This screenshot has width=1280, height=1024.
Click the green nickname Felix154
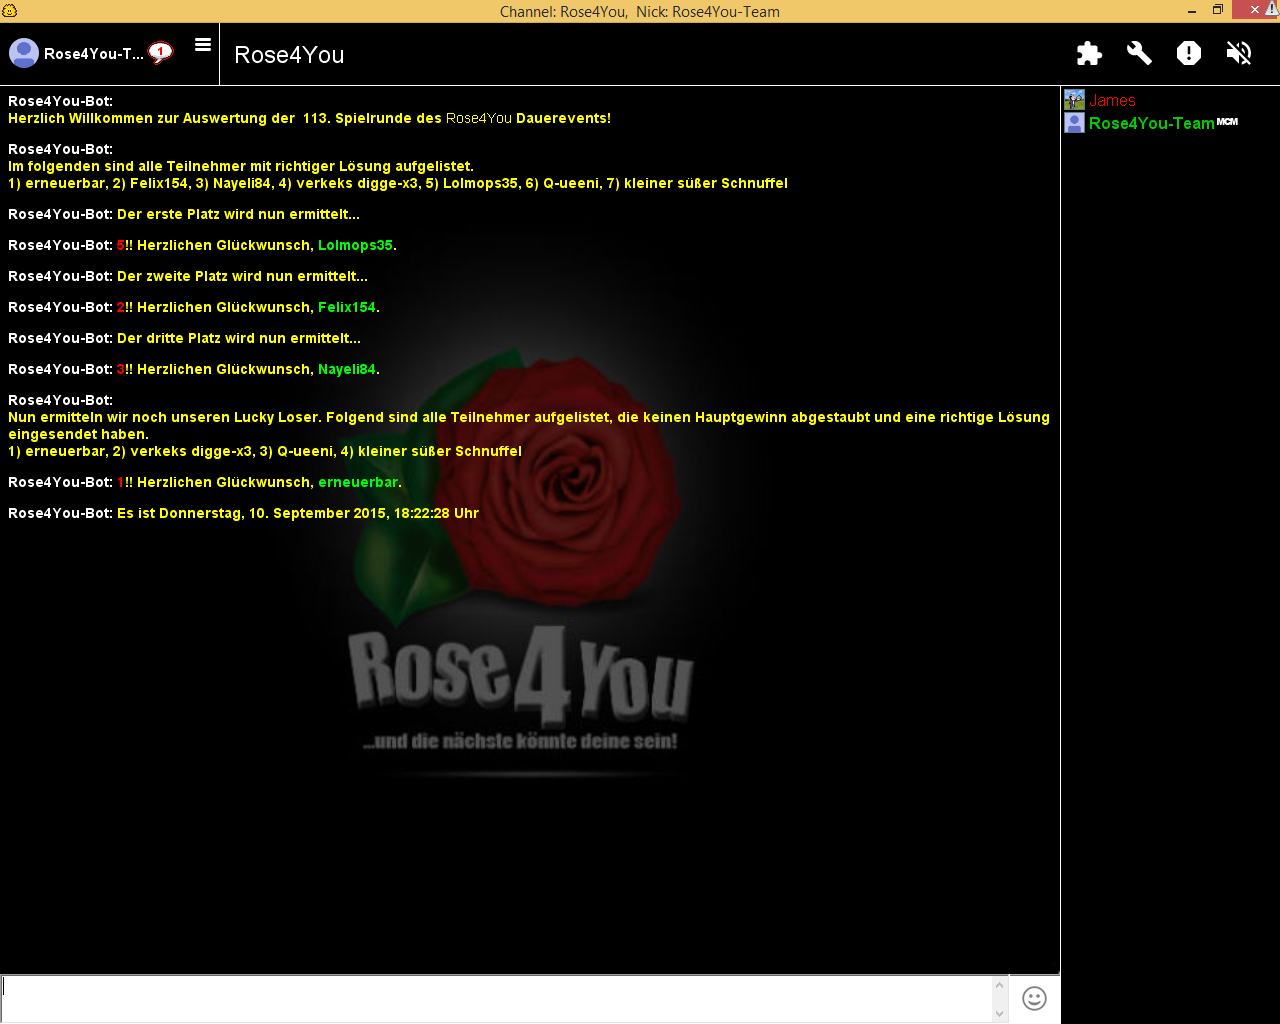(x=346, y=307)
